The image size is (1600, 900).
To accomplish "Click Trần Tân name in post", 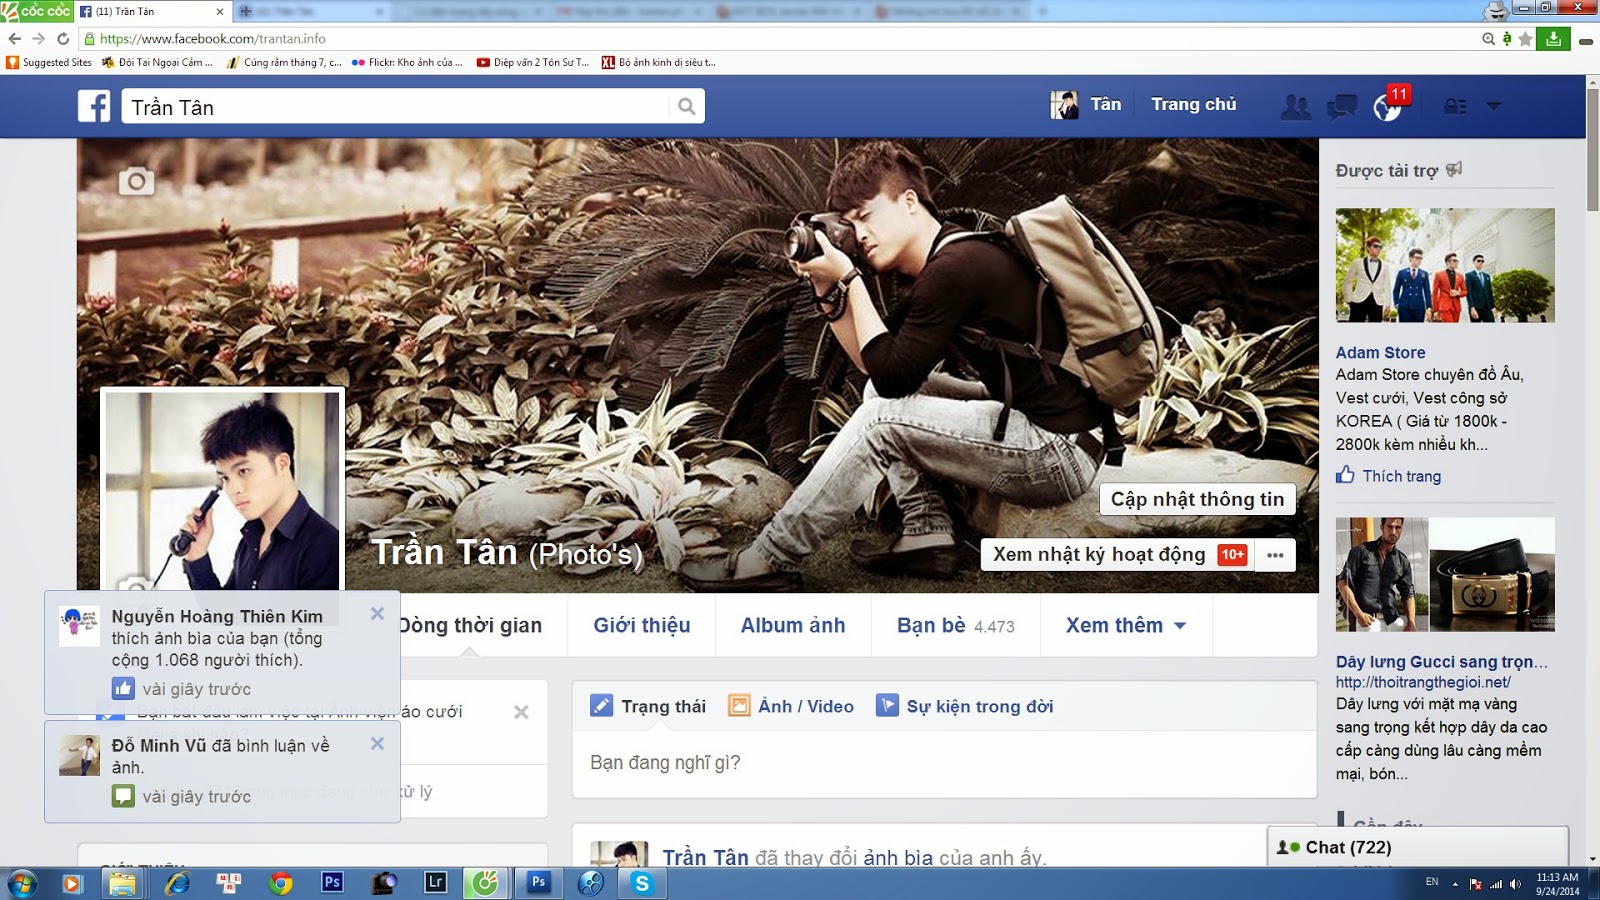I will 705,857.
